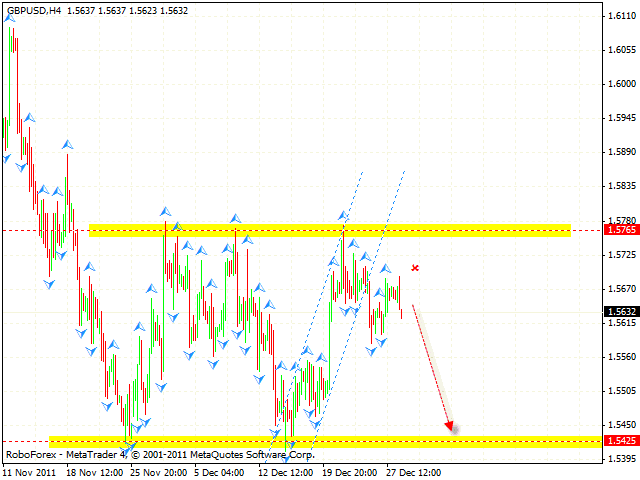Click the 1.5505 price axis label
640x480 pixels.
point(622,391)
